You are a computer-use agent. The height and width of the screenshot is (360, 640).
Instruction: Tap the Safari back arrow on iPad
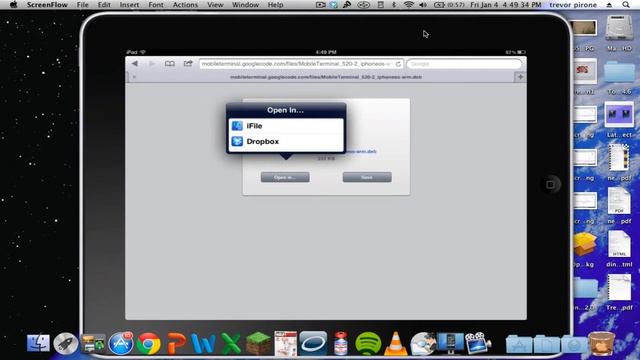pyautogui.click(x=134, y=64)
